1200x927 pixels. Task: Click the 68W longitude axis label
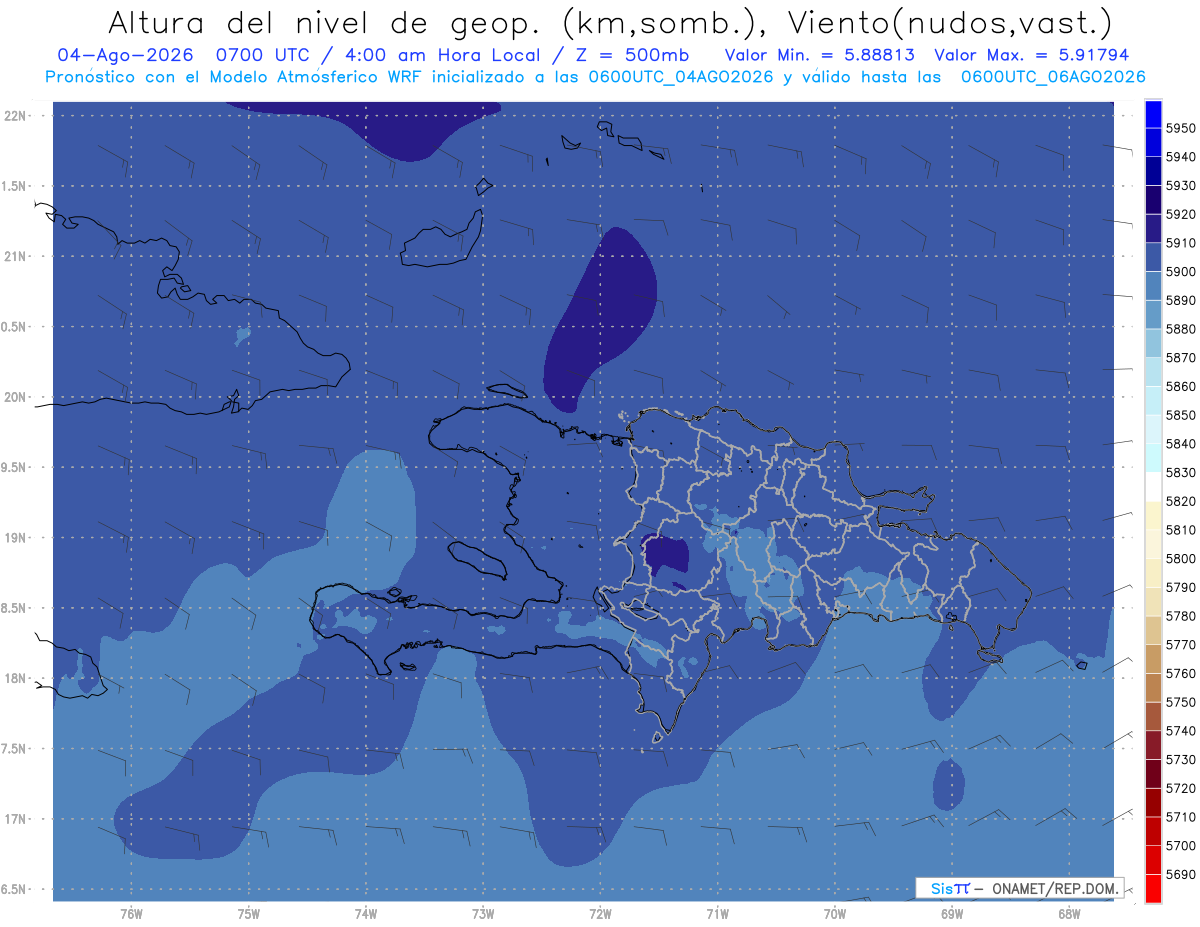tap(1068, 914)
